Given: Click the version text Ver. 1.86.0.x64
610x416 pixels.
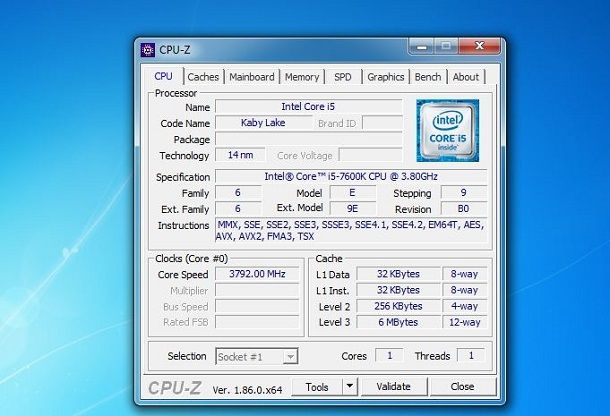Looking at the screenshot, I should [x=247, y=390].
